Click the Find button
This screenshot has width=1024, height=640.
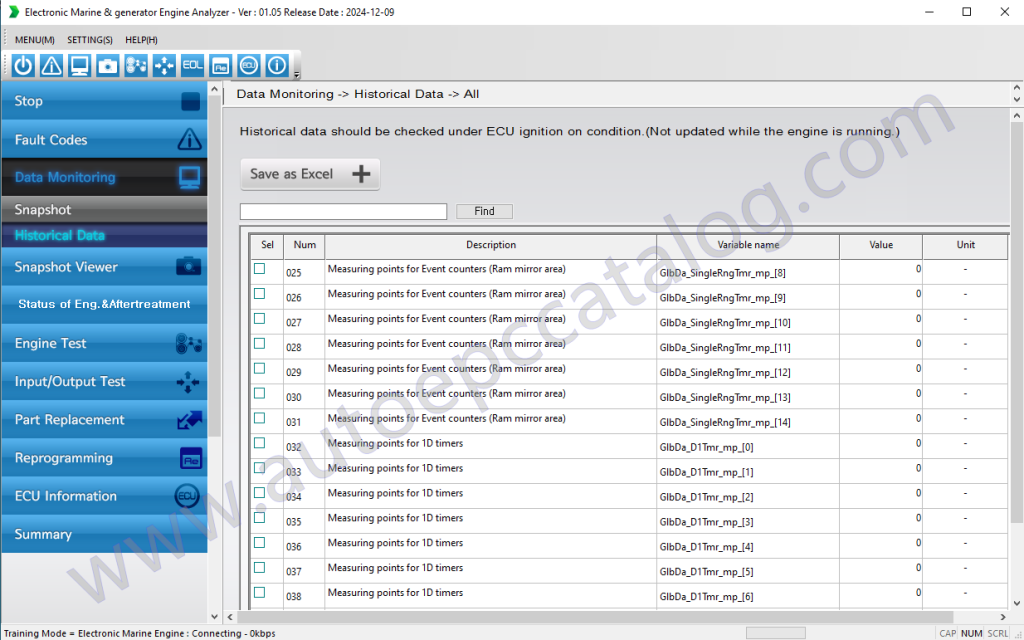tap(484, 211)
